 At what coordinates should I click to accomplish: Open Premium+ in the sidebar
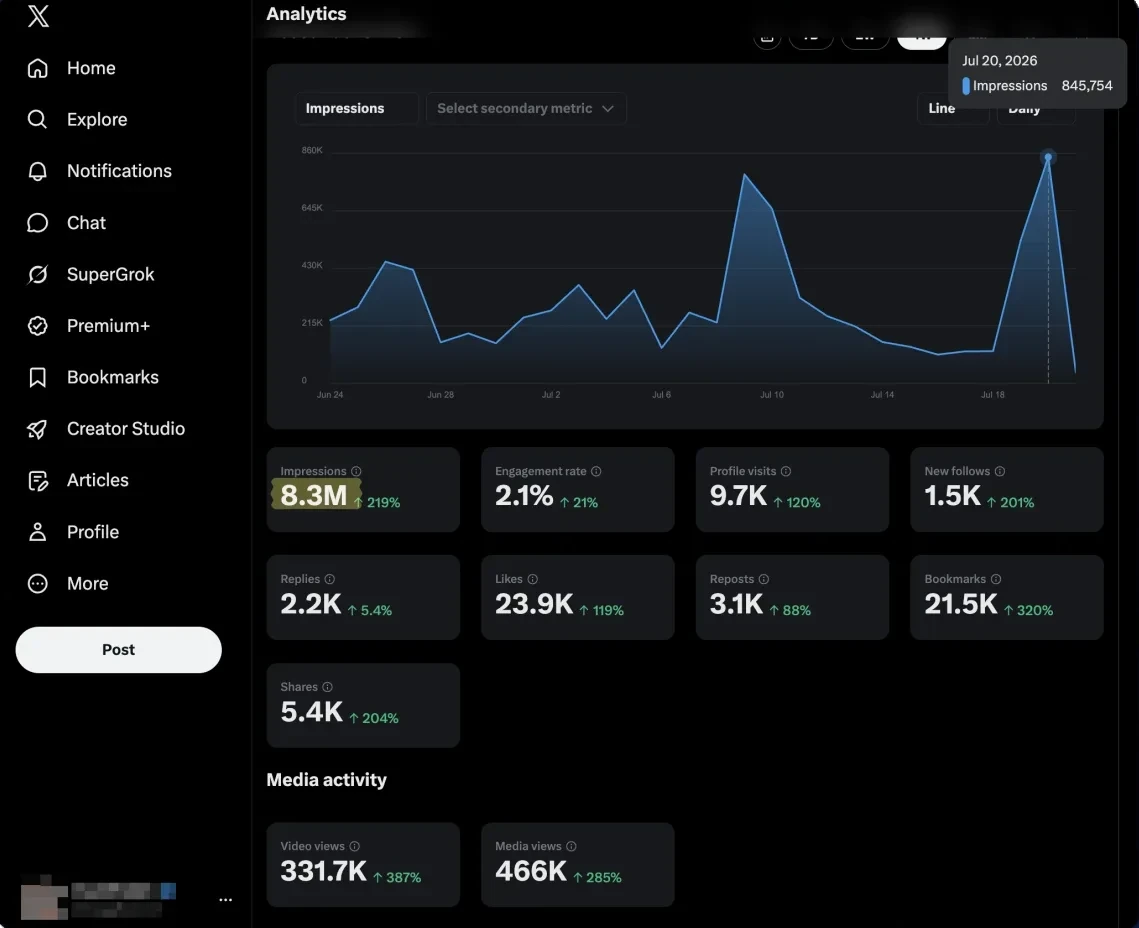click(x=89, y=326)
